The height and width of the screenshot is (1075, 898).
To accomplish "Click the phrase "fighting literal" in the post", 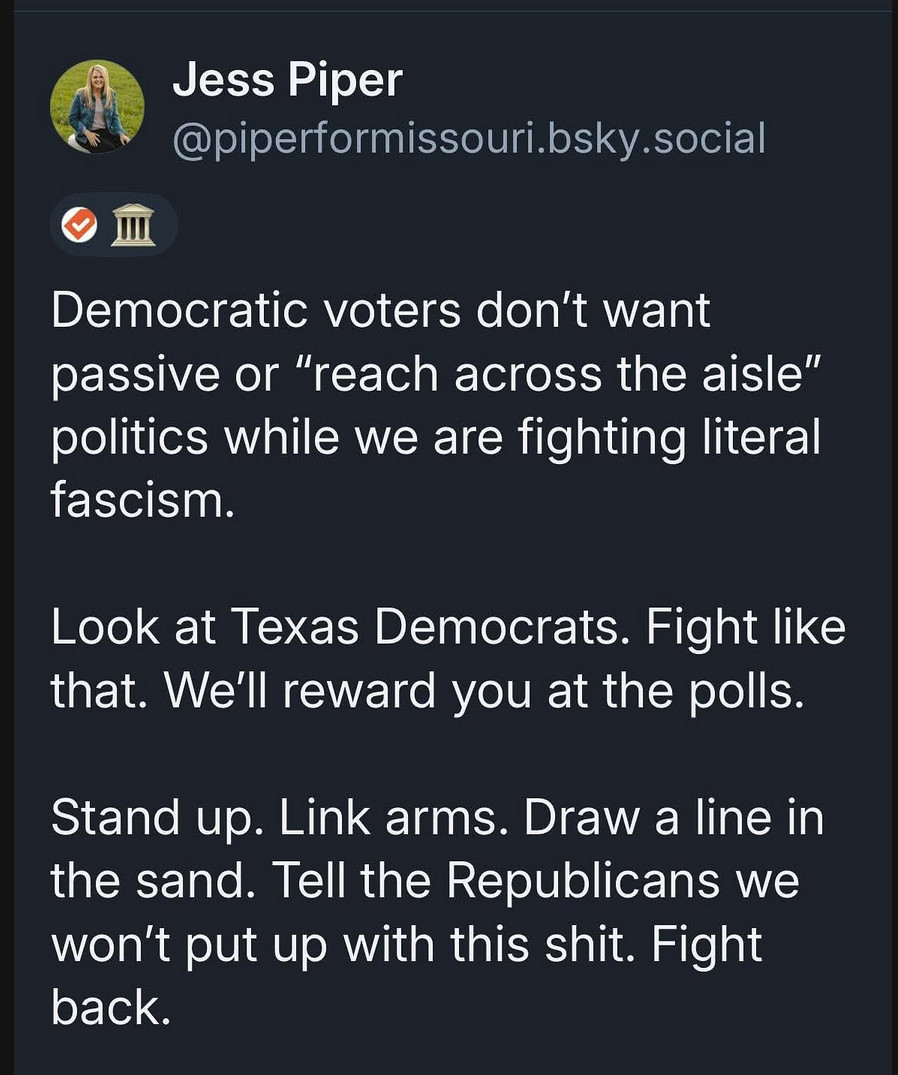I will coord(669,437).
